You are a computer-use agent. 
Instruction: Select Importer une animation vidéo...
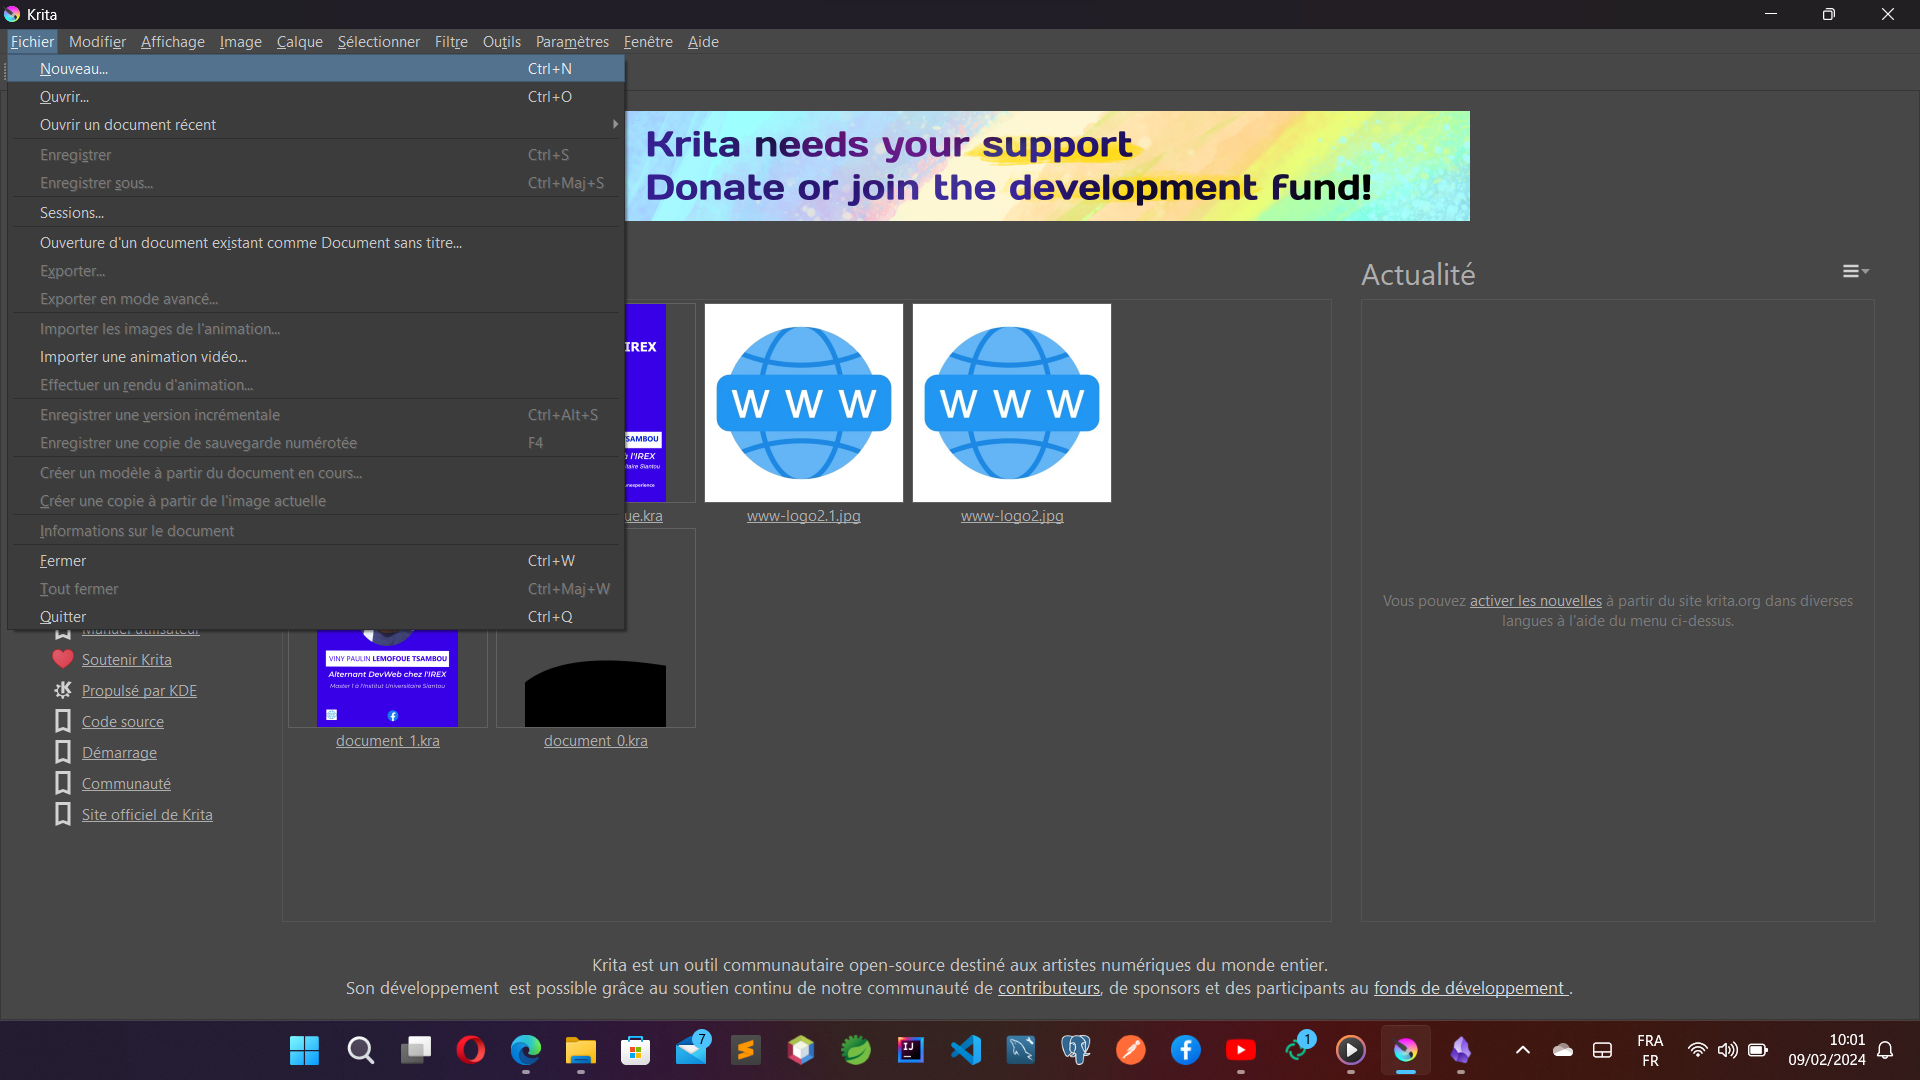pos(316,357)
